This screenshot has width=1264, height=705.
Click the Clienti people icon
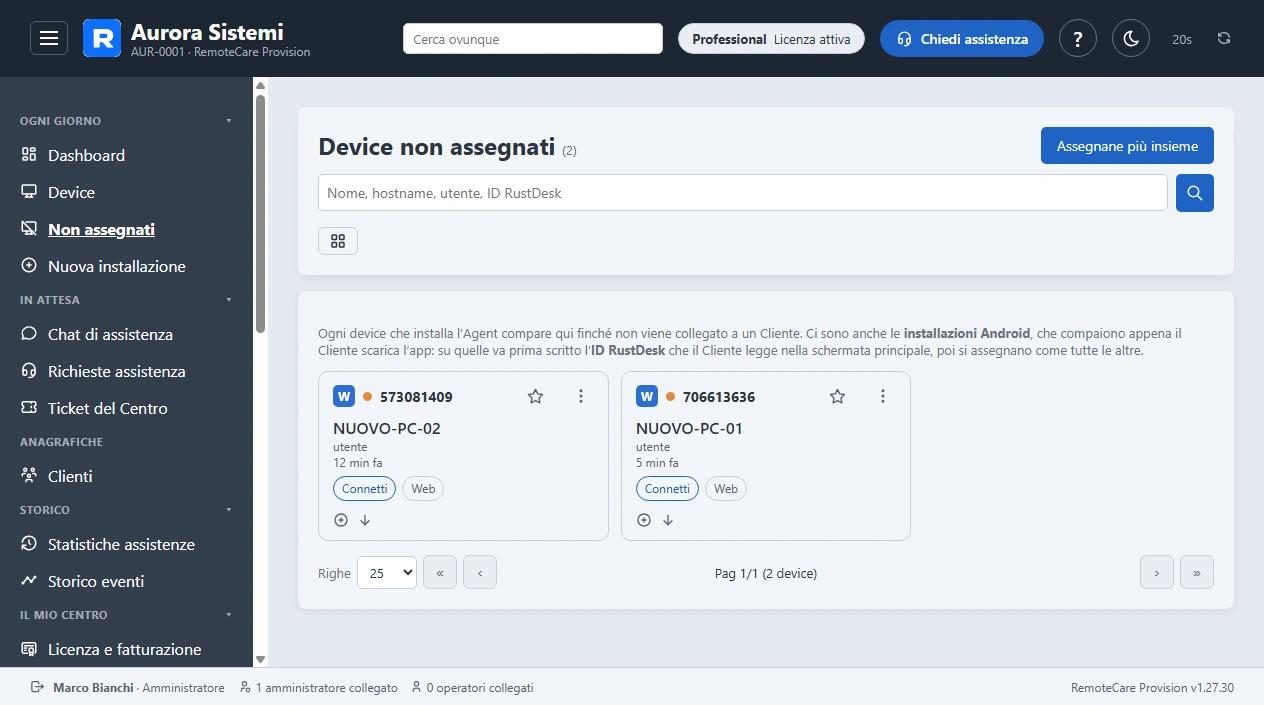pos(29,476)
